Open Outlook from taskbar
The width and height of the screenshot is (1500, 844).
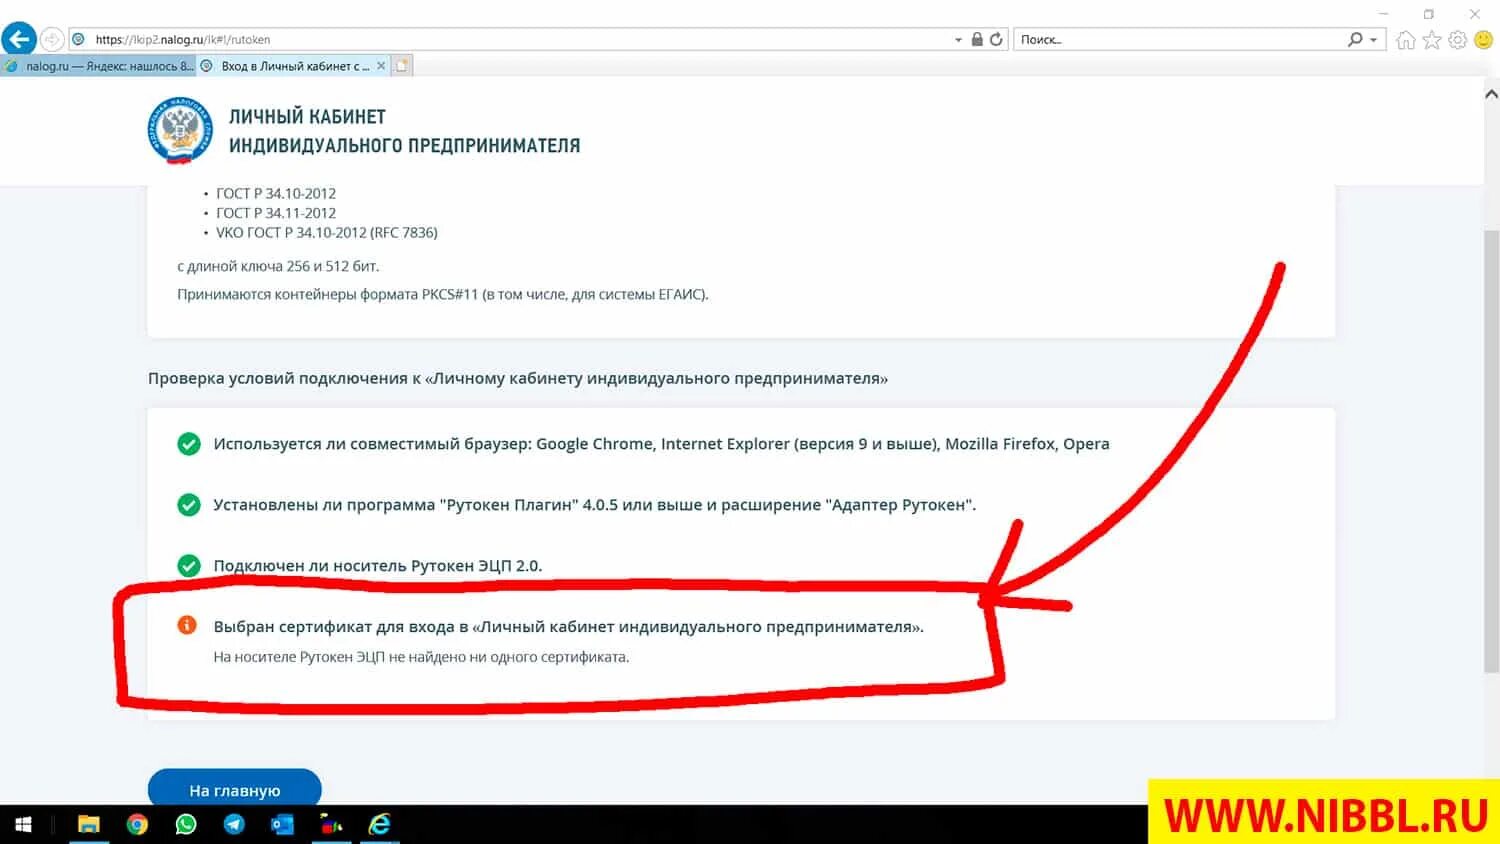coord(282,825)
